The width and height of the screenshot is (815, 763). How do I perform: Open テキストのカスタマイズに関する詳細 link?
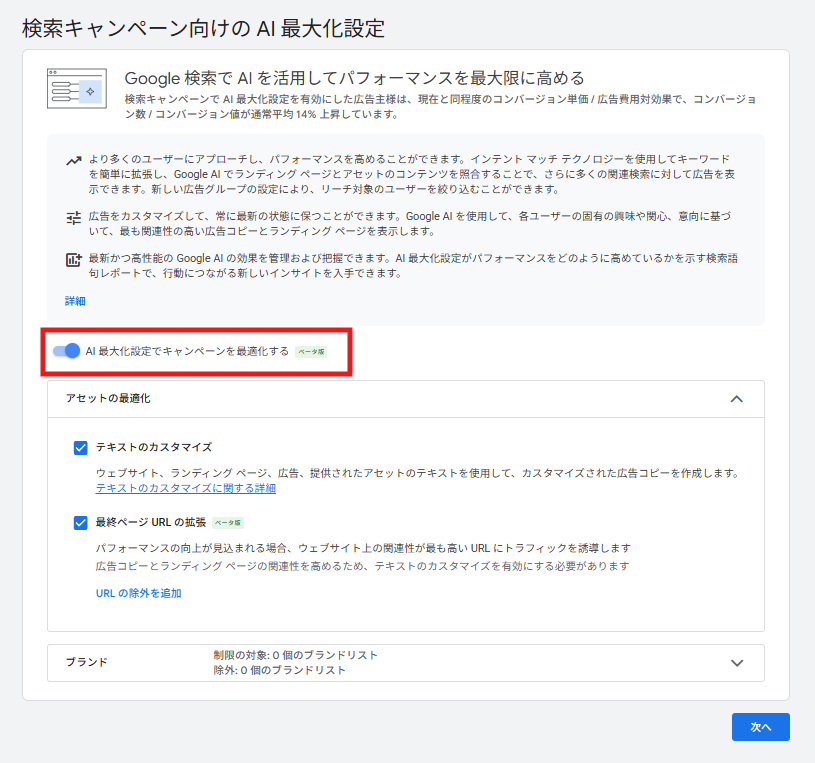tap(186, 489)
